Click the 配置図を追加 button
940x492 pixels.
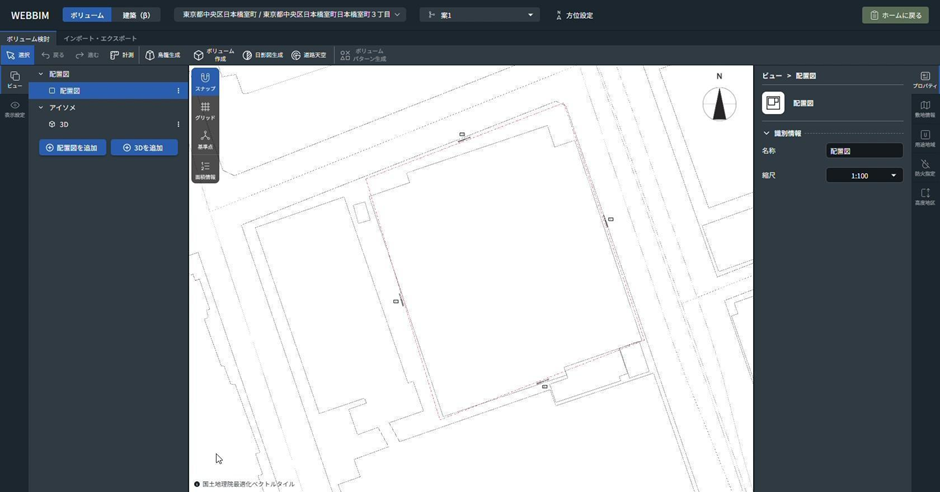tap(72, 147)
